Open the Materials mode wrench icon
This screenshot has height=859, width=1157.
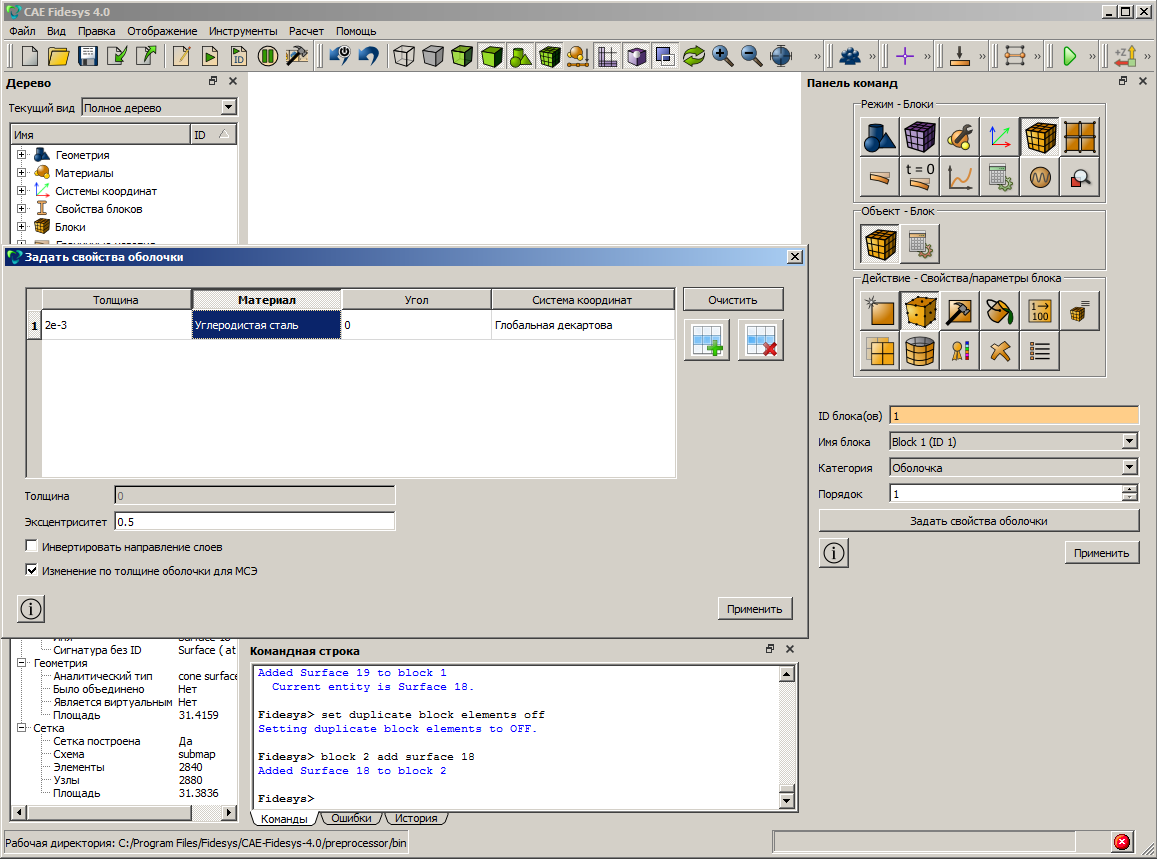point(959,137)
